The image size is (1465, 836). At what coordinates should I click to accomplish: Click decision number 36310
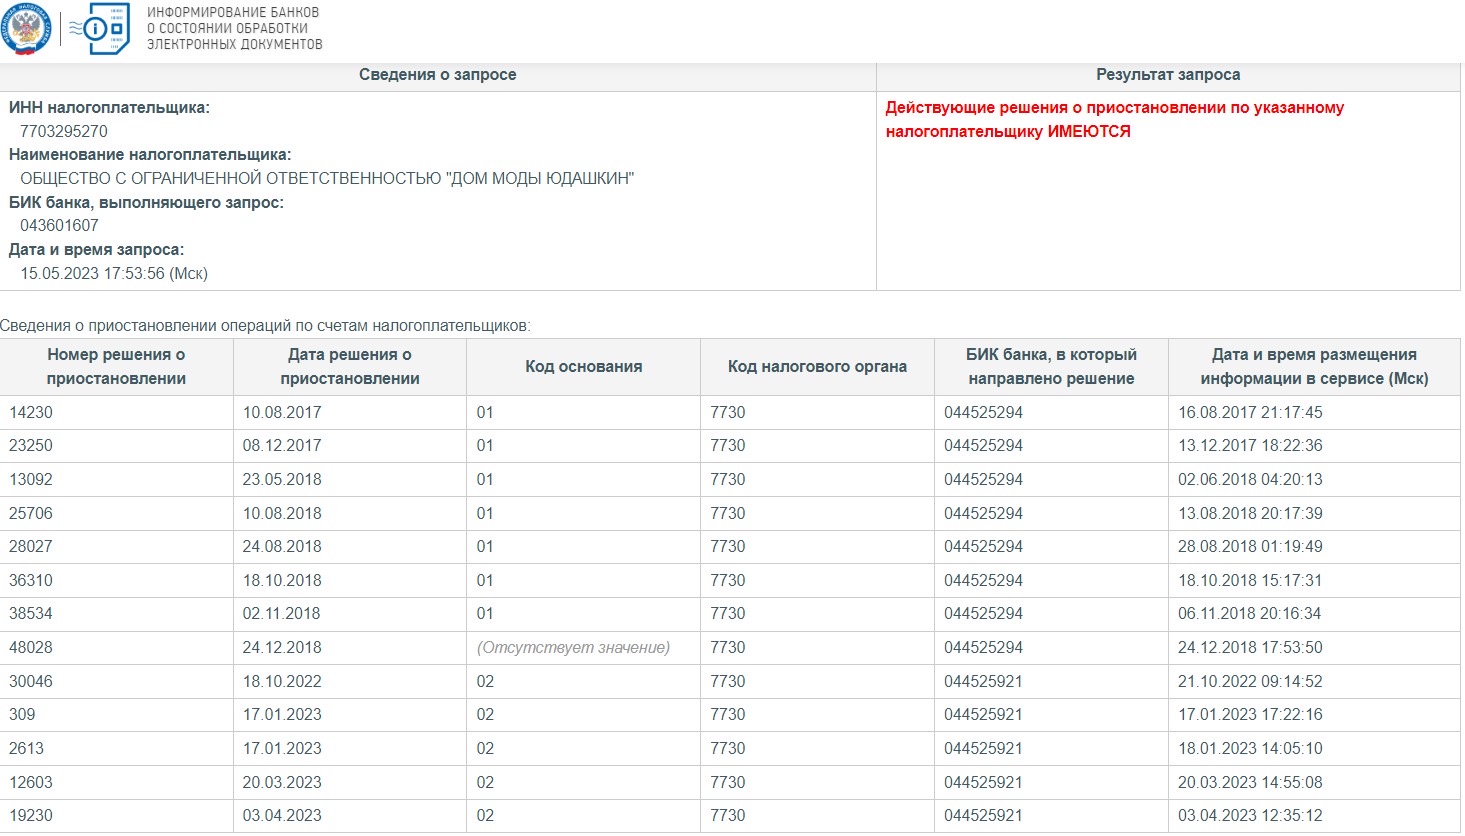tap(31, 581)
